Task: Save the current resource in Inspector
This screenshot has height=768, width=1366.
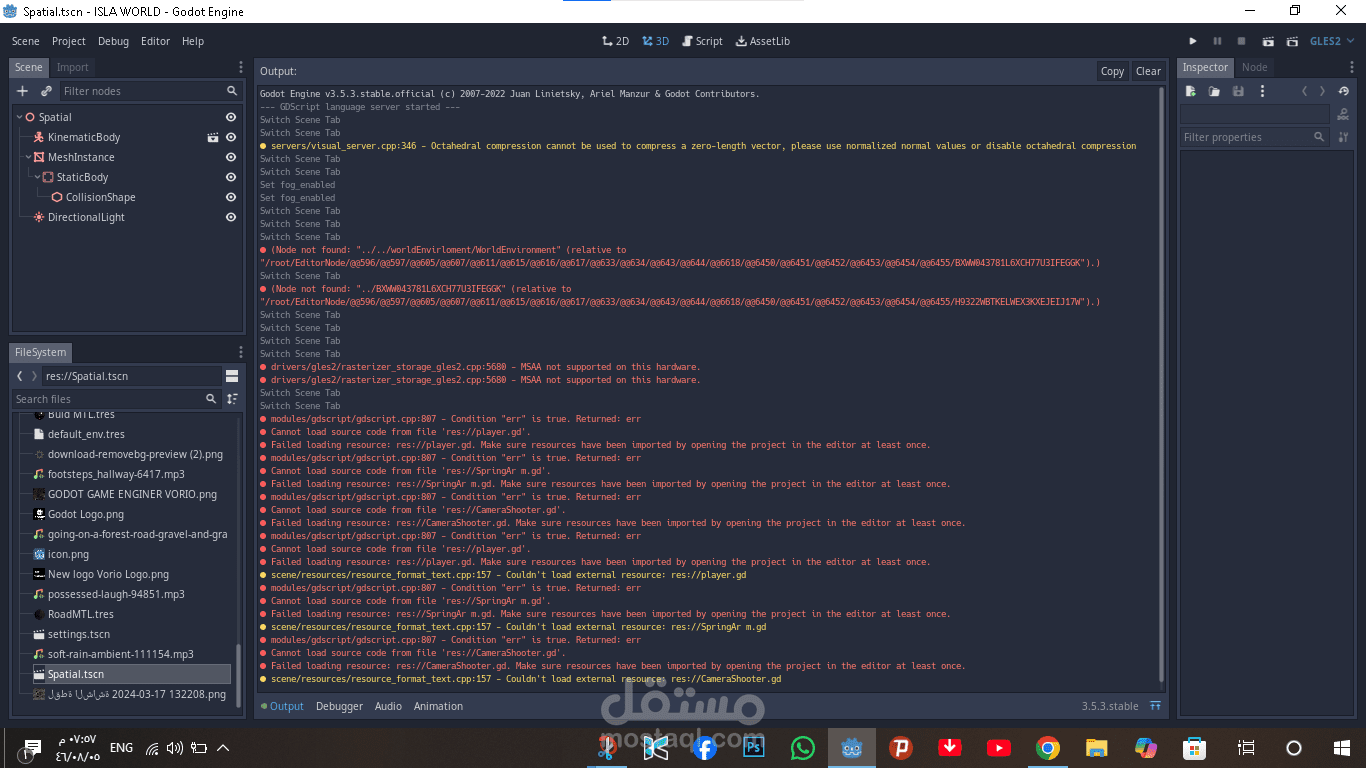Action: pos(1238,91)
